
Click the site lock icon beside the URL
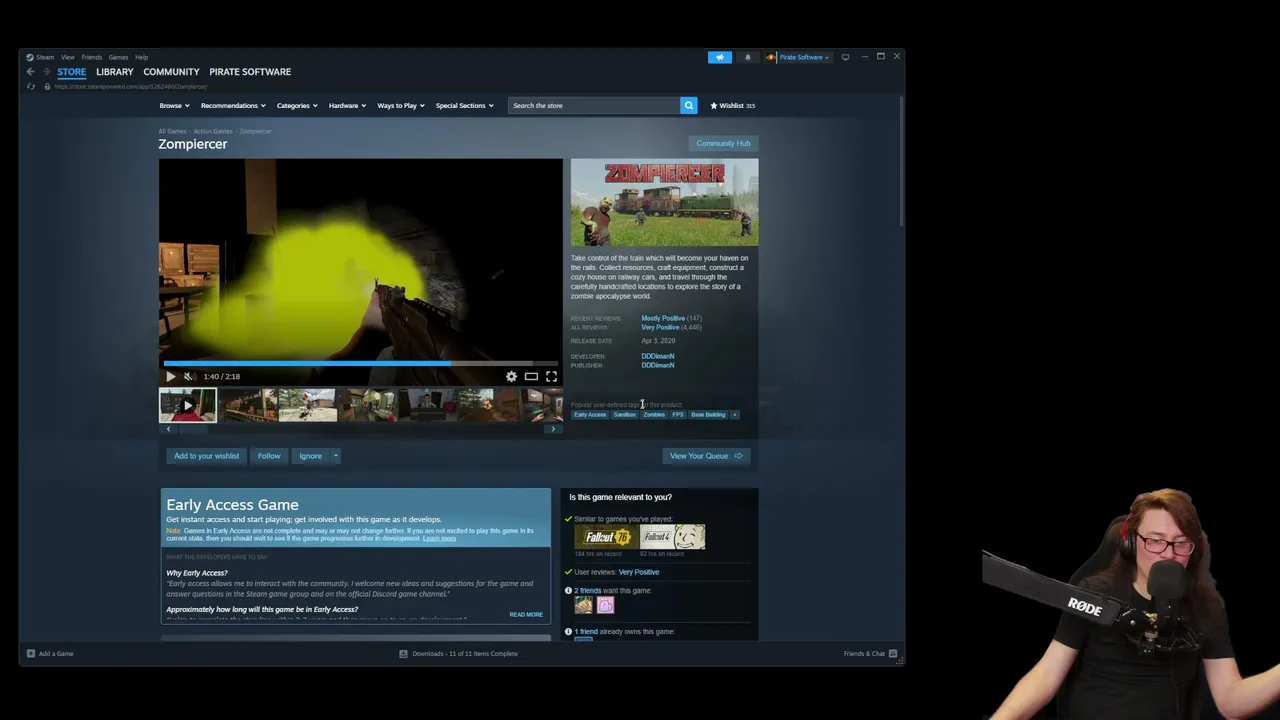(x=46, y=86)
